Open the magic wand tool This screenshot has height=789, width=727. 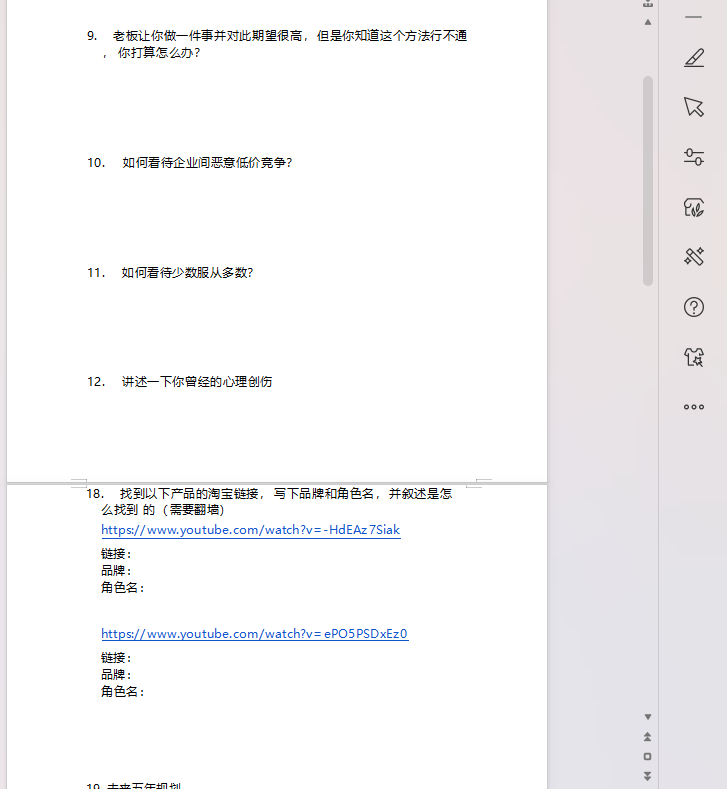click(x=693, y=257)
